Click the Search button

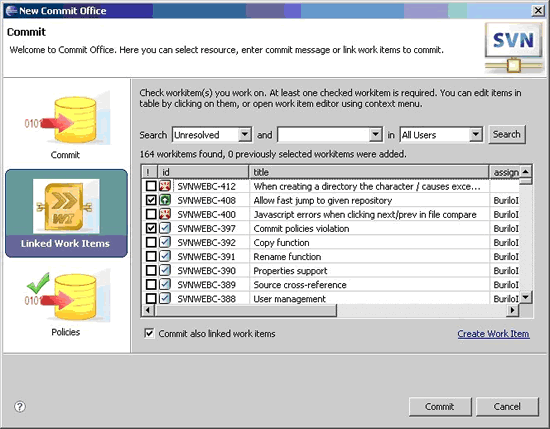507,134
